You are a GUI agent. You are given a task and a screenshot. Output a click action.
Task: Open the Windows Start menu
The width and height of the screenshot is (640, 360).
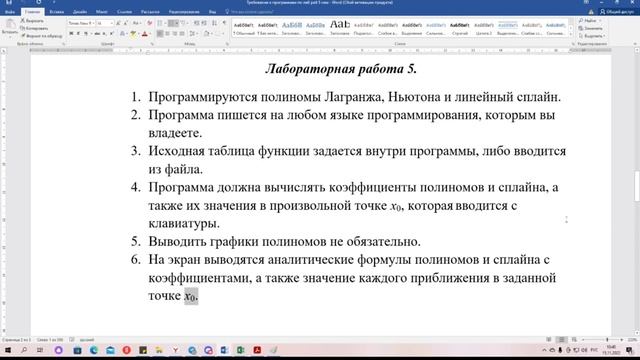point(7,350)
